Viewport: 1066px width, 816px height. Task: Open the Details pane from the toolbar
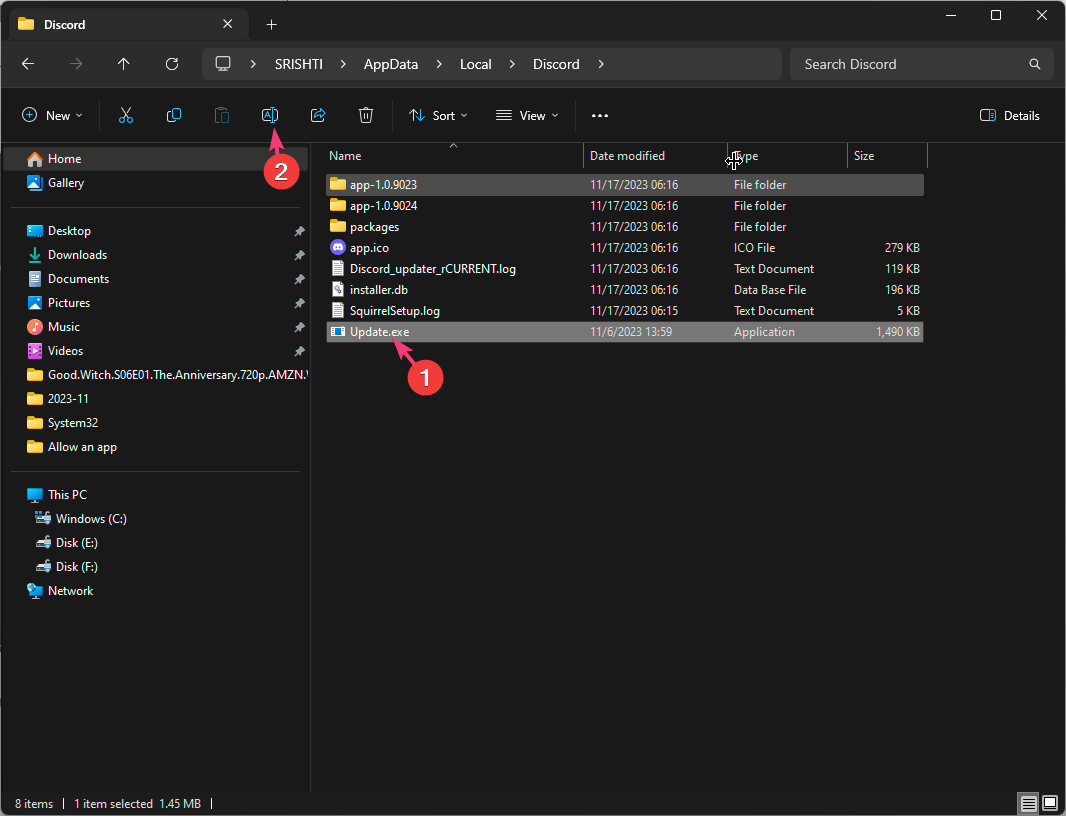1009,115
